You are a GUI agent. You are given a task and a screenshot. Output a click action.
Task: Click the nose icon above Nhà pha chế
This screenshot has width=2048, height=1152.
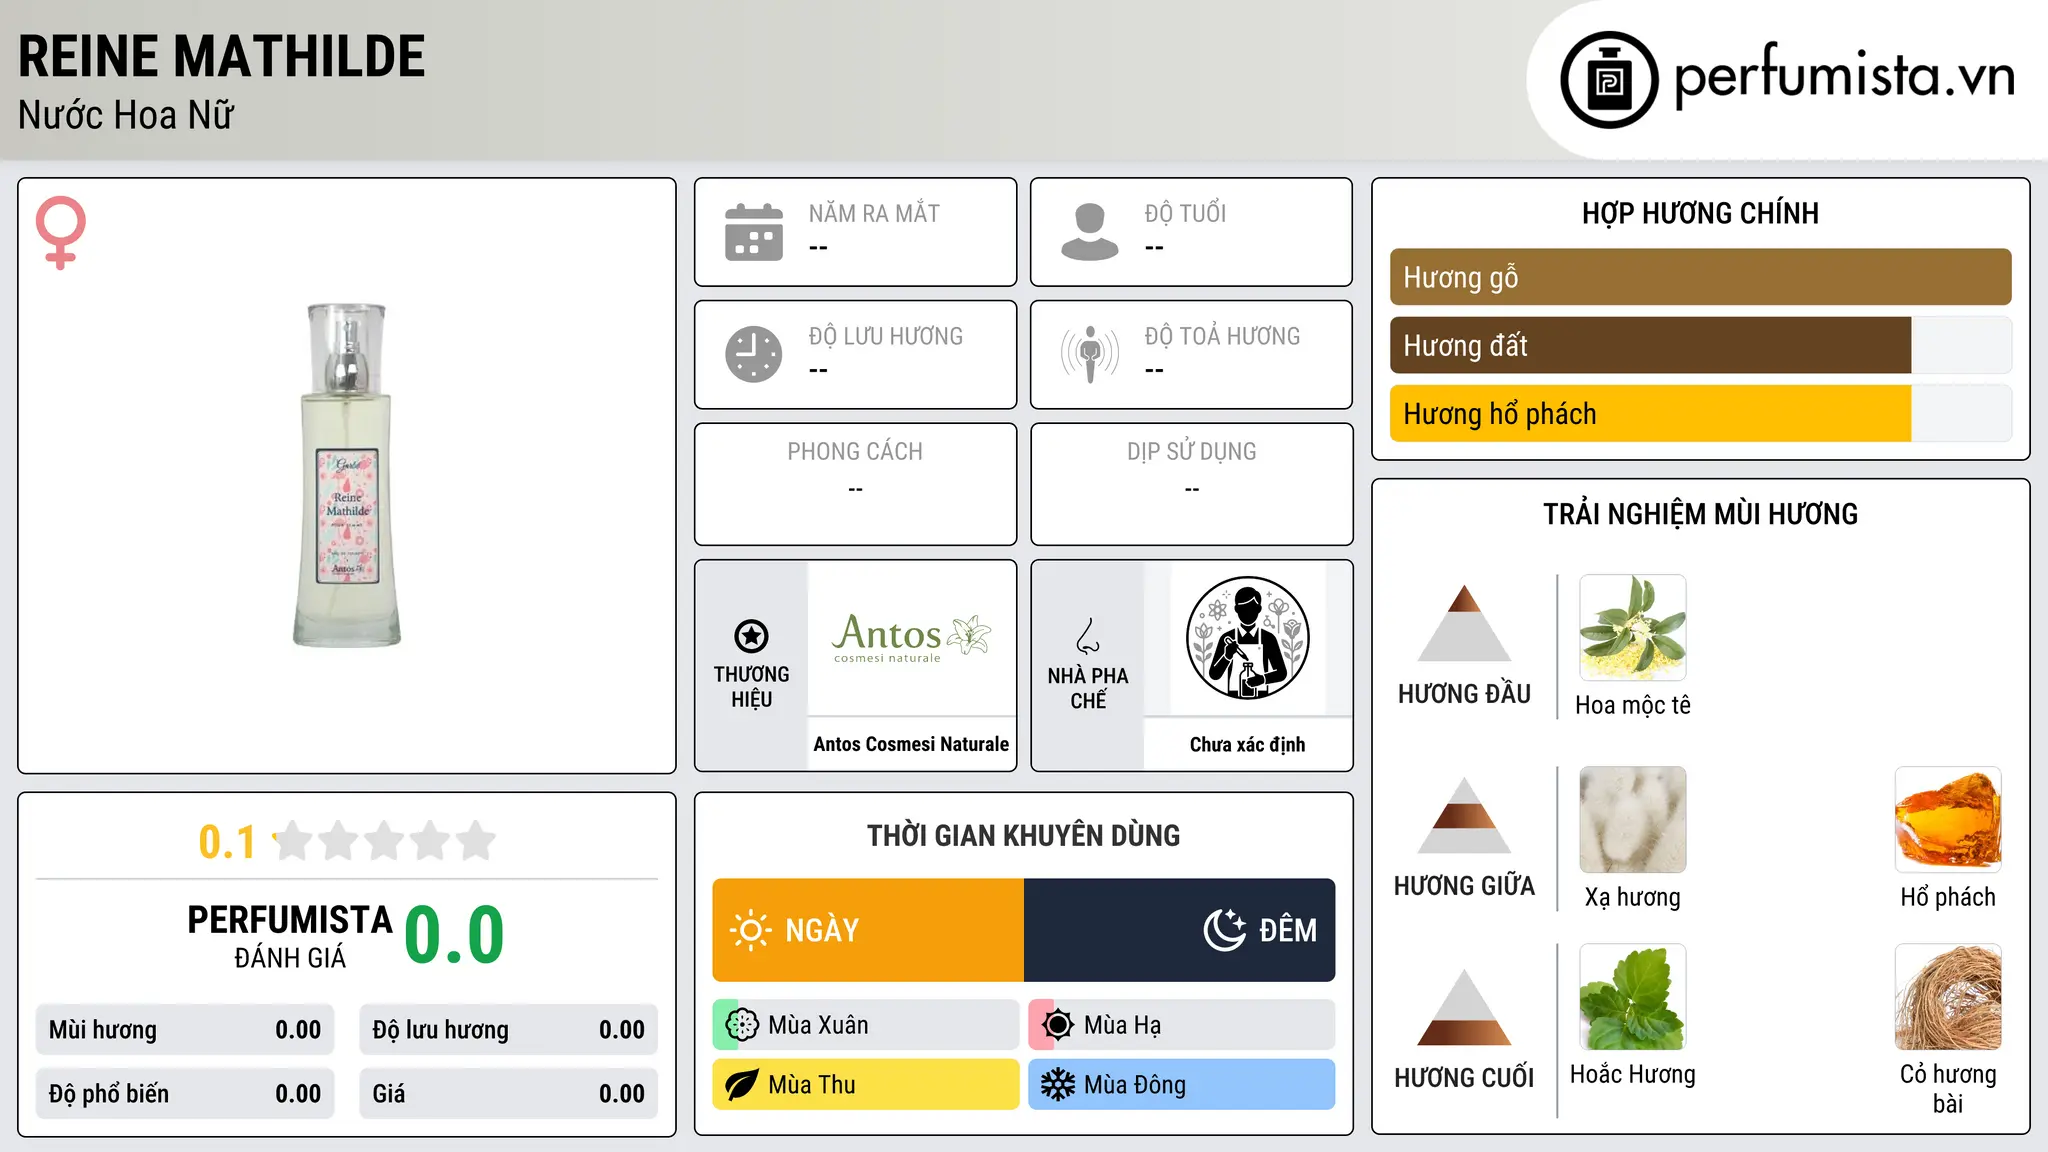tap(1088, 636)
